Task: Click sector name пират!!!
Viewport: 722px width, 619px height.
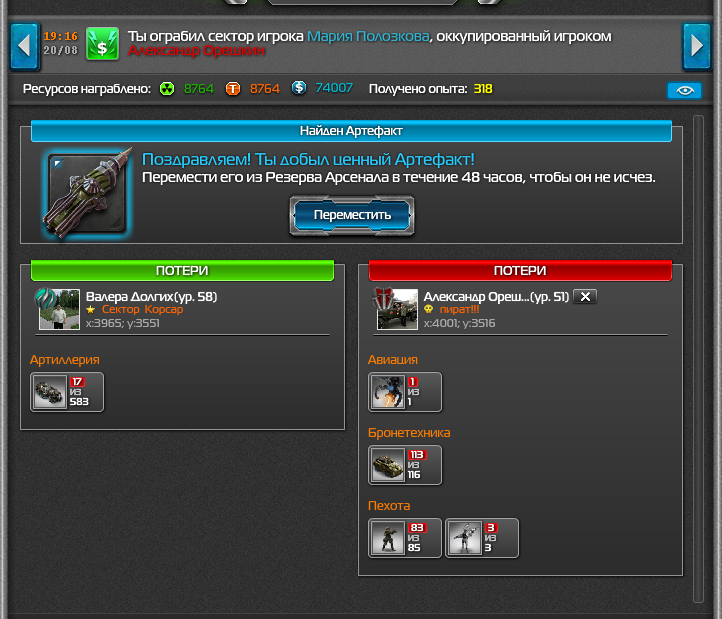Action: click(x=459, y=310)
